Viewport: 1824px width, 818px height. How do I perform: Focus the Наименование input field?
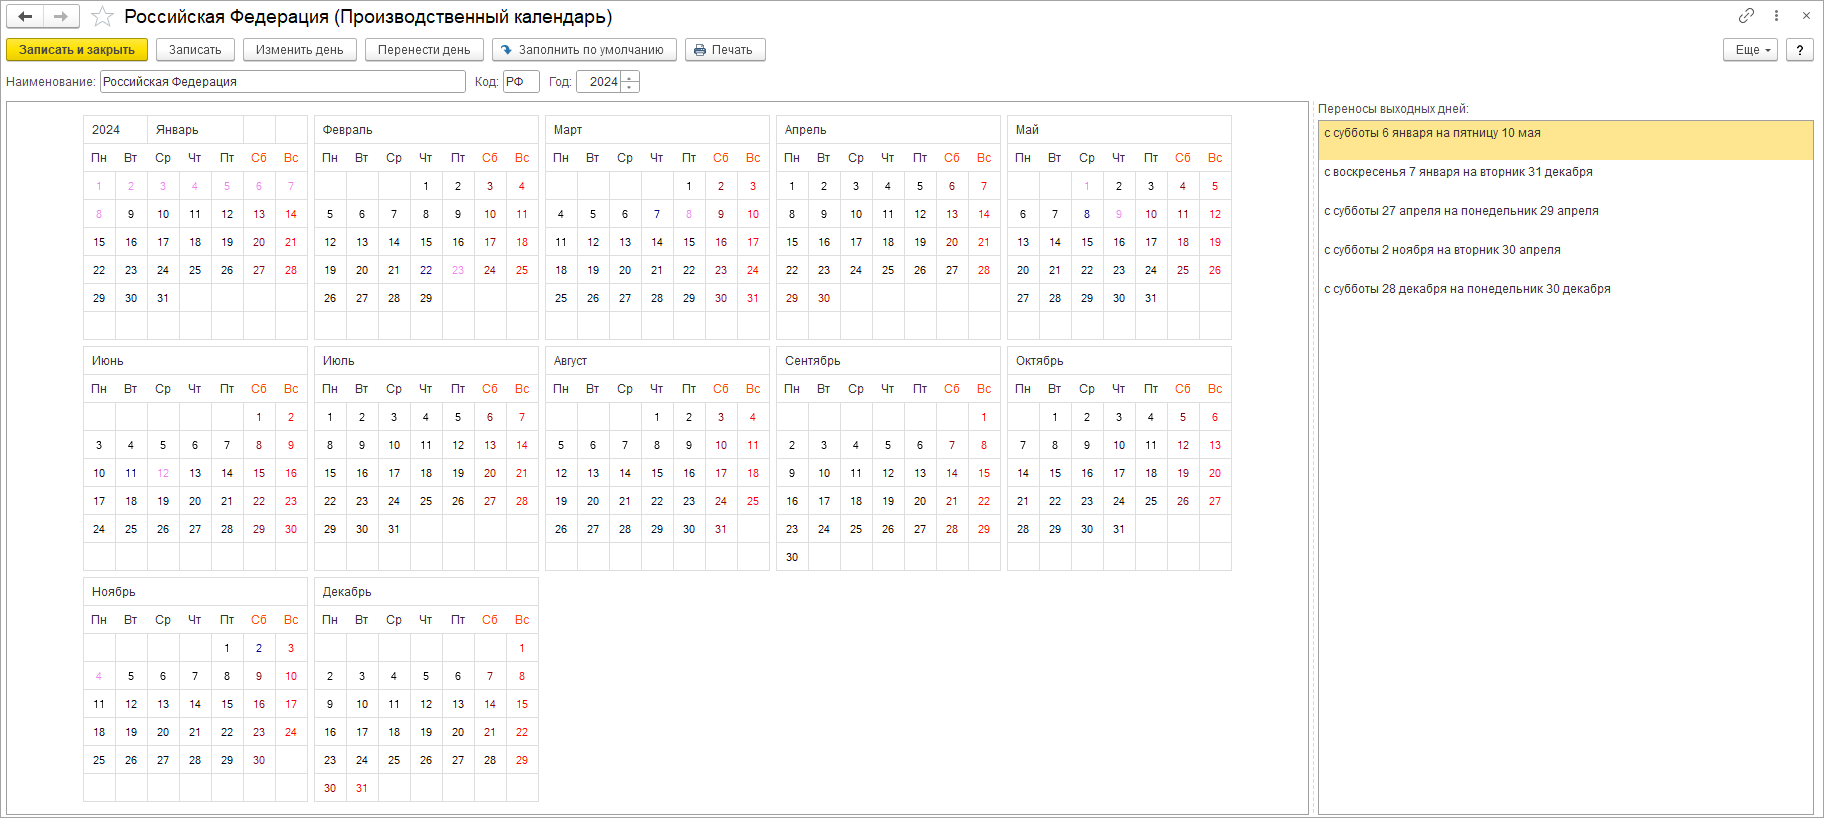coord(283,82)
